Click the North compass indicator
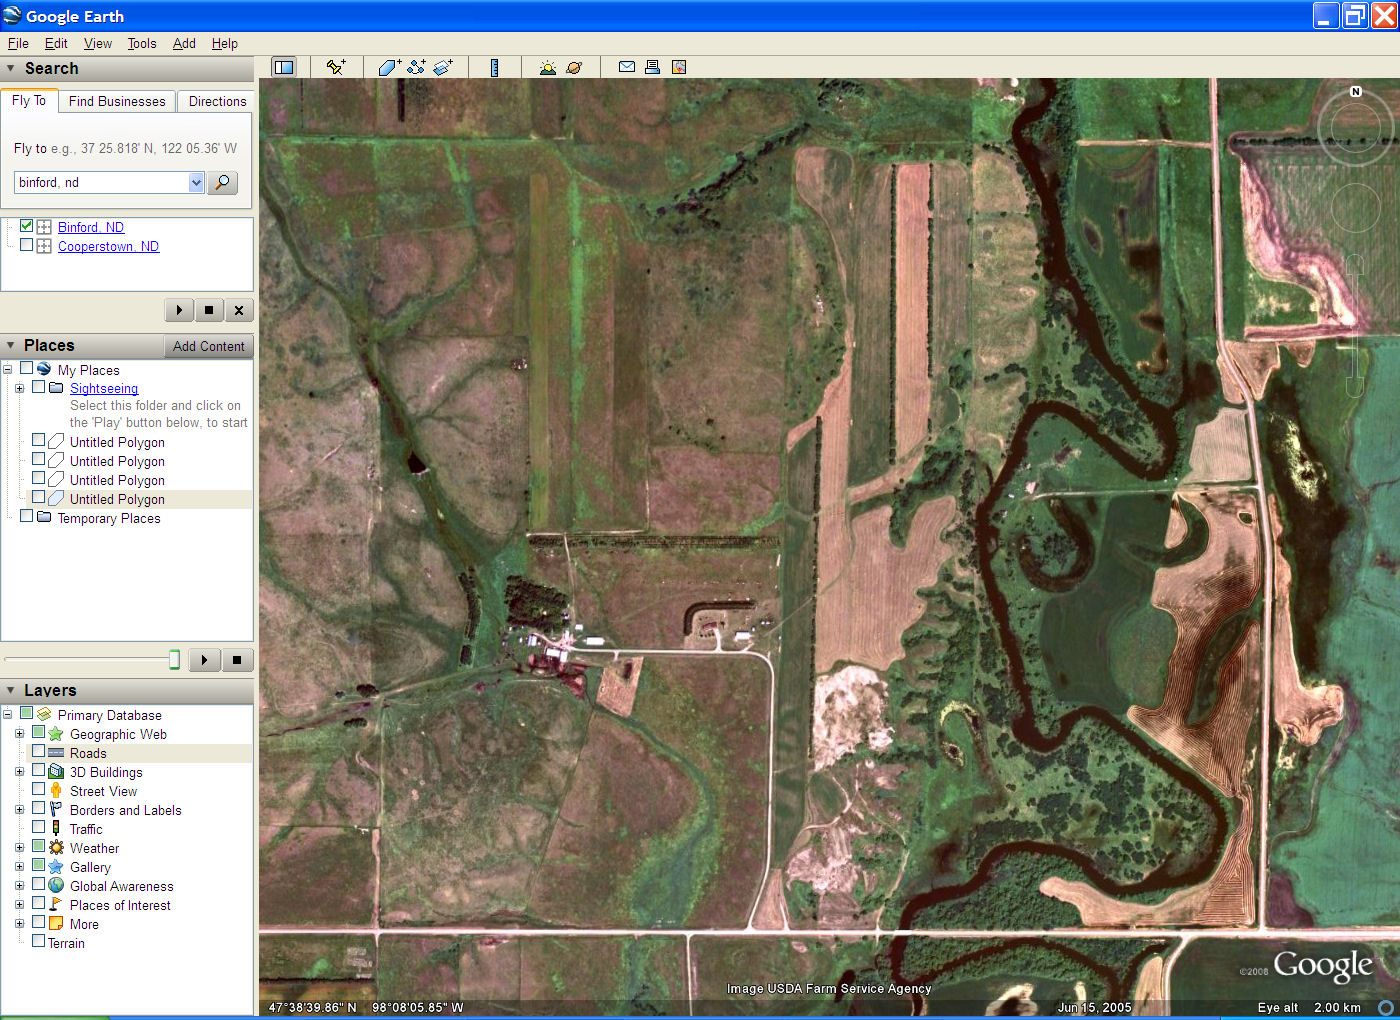Image resolution: width=1400 pixels, height=1020 pixels. click(x=1355, y=92)
